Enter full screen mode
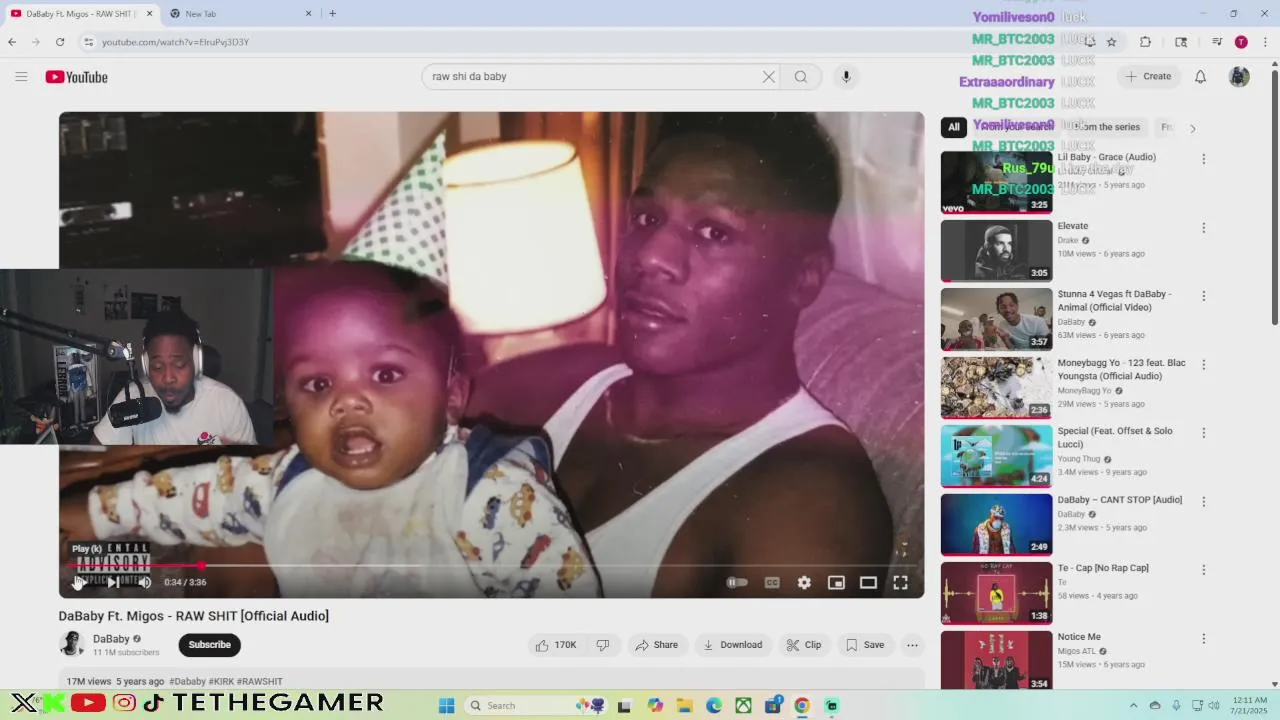 900,582
